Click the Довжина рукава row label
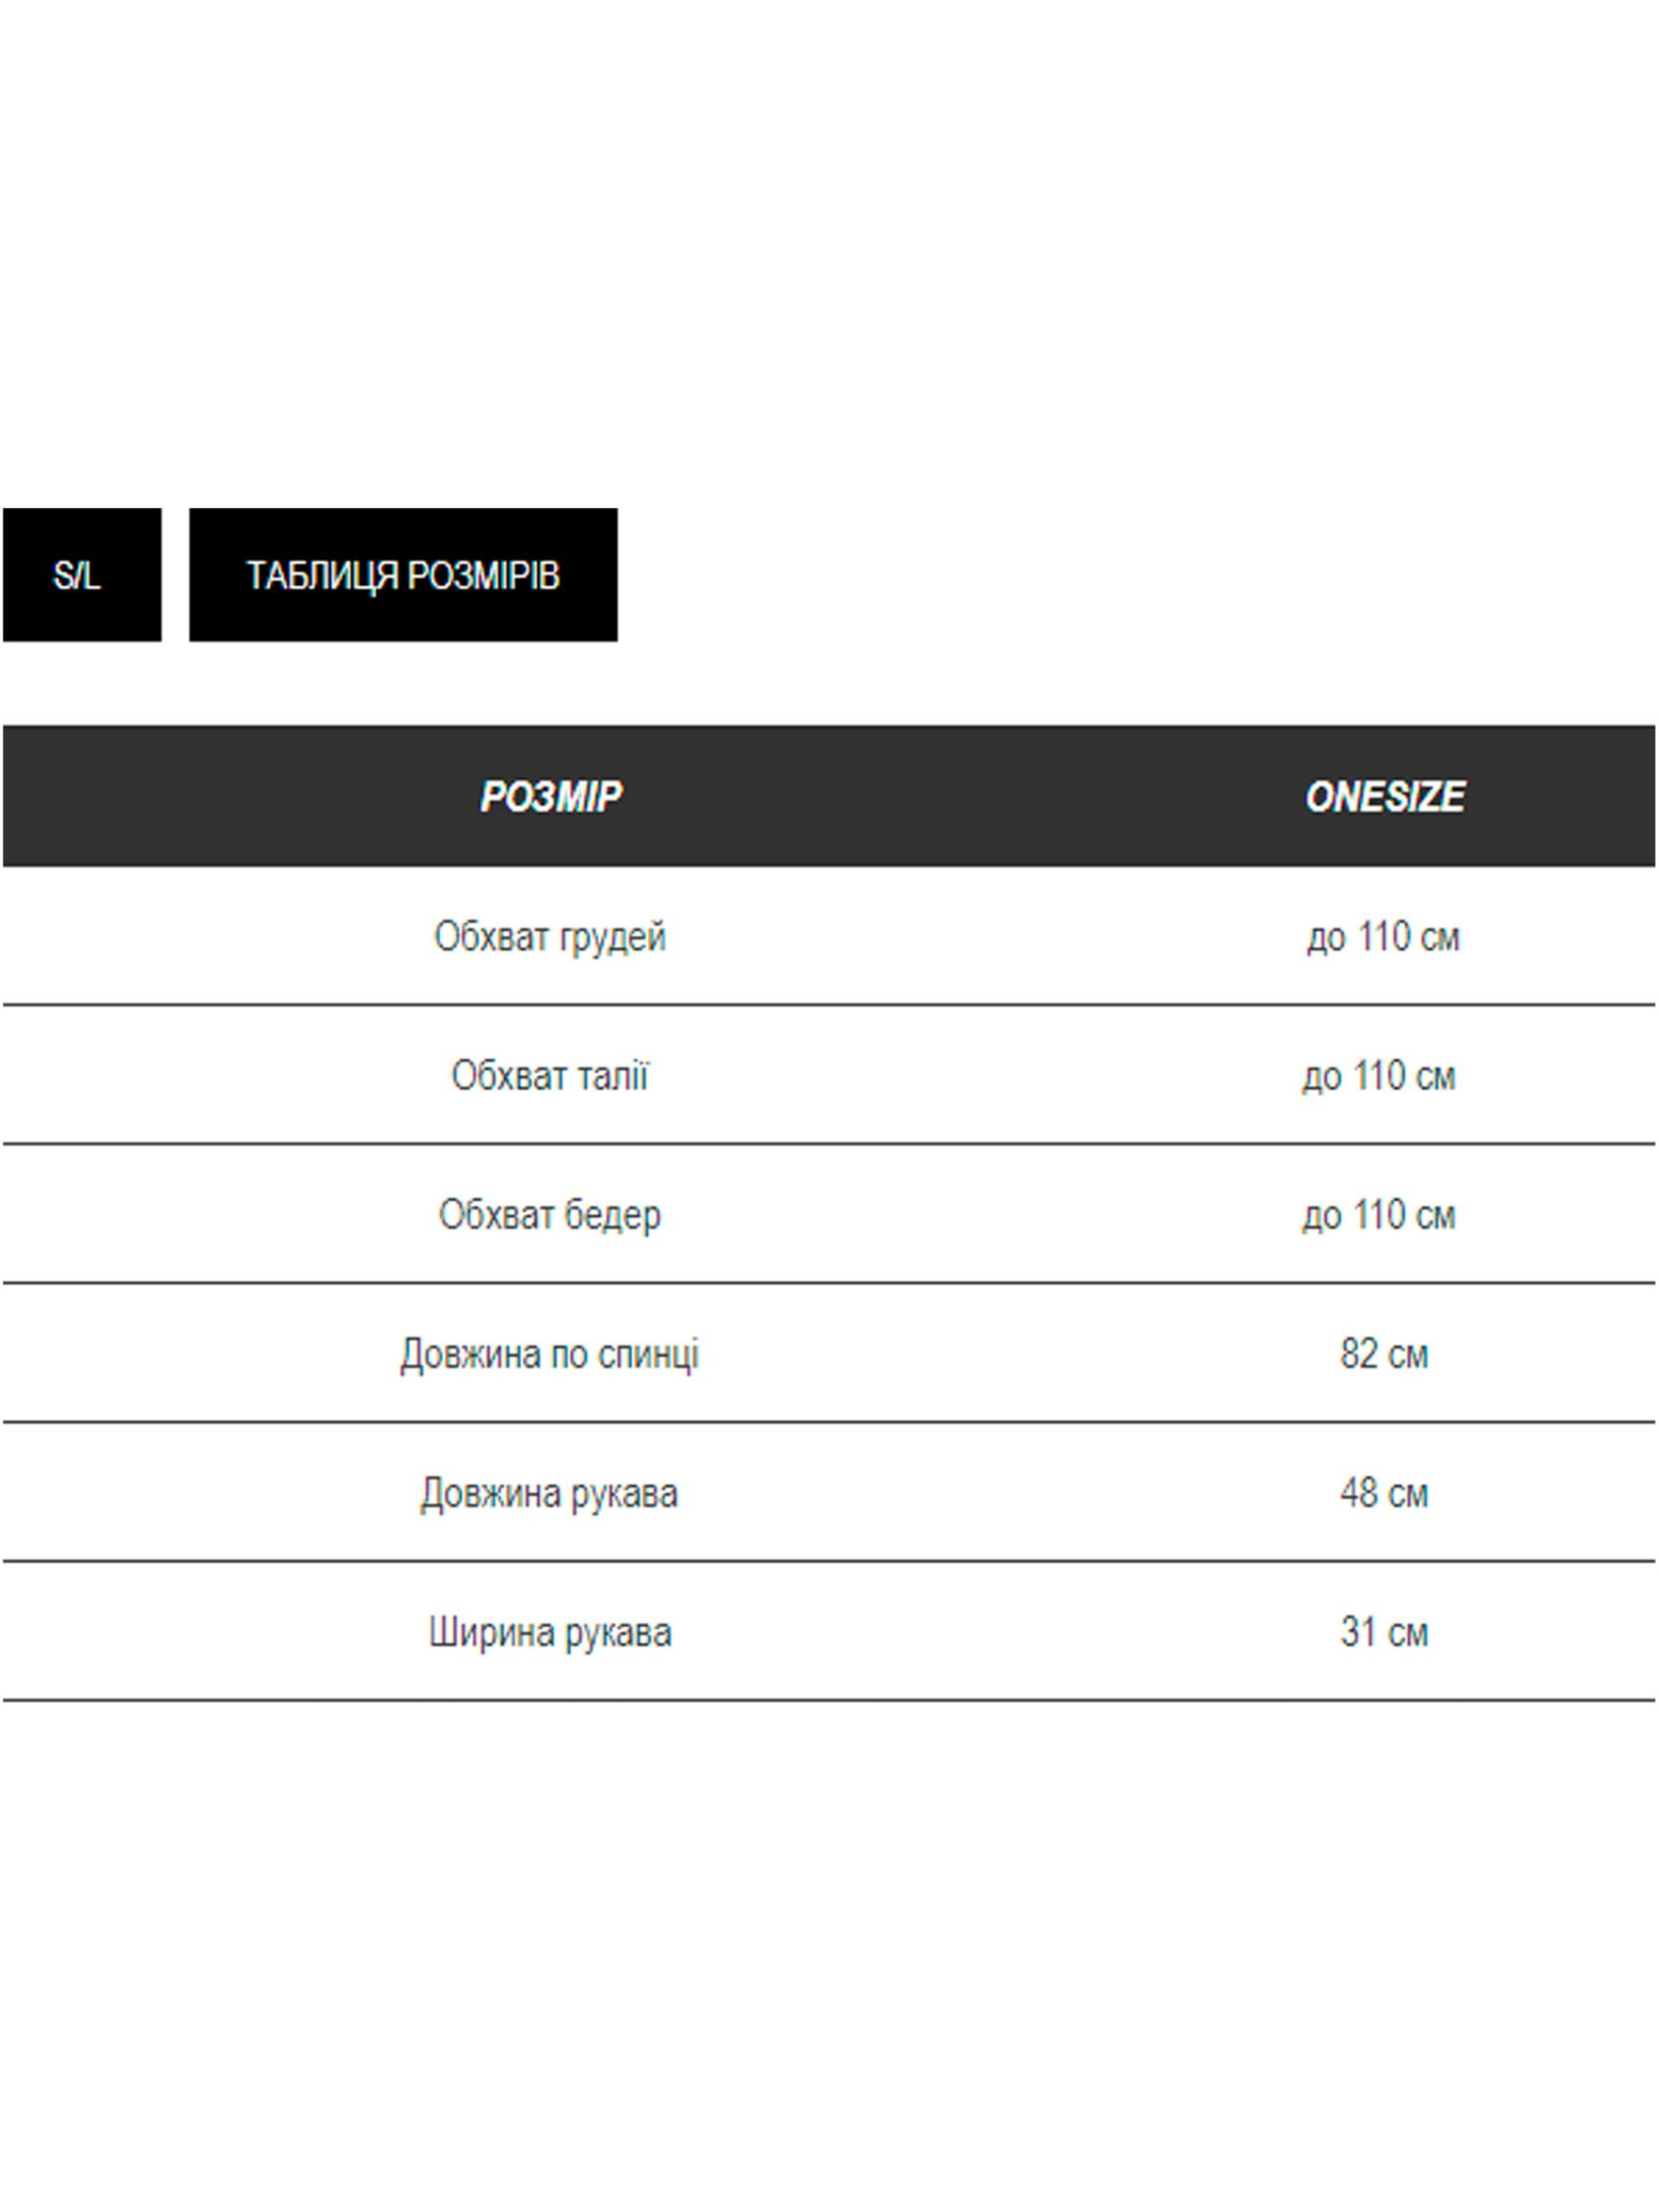Image resolution: width=1659 pixels, height=2212 pixels. [549, 1493]
